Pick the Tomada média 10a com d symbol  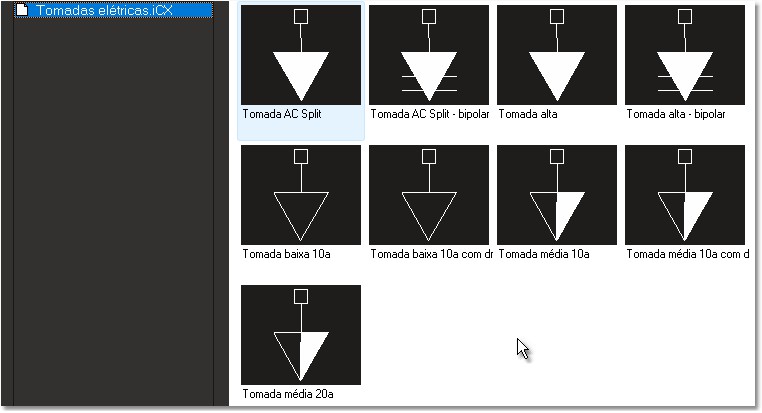[x=685, y=195]
